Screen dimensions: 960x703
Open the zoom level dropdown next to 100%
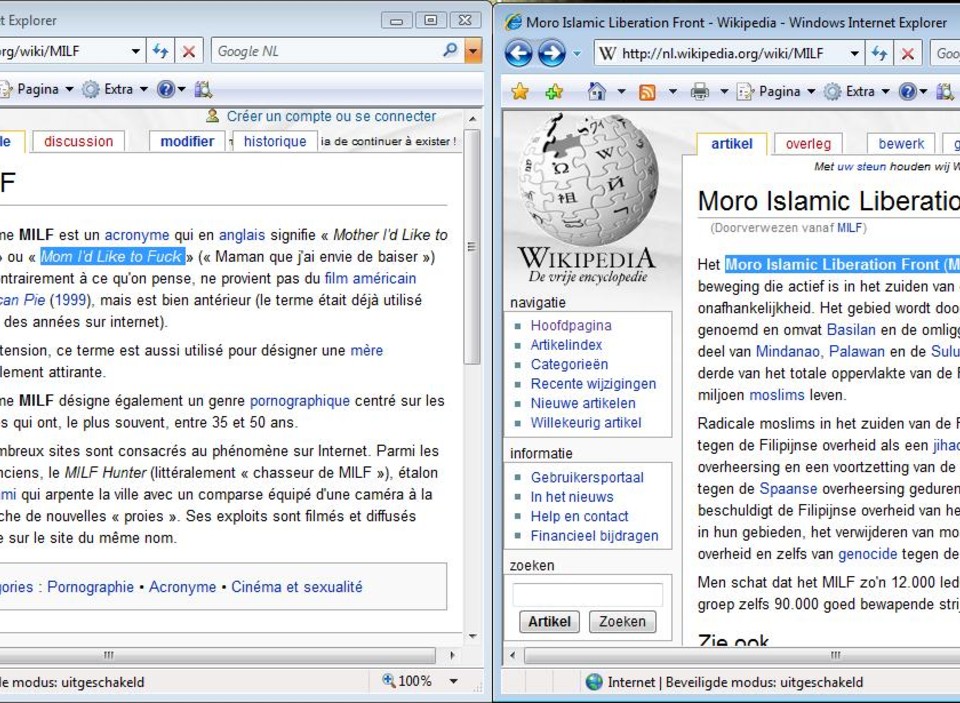(454, 681)
